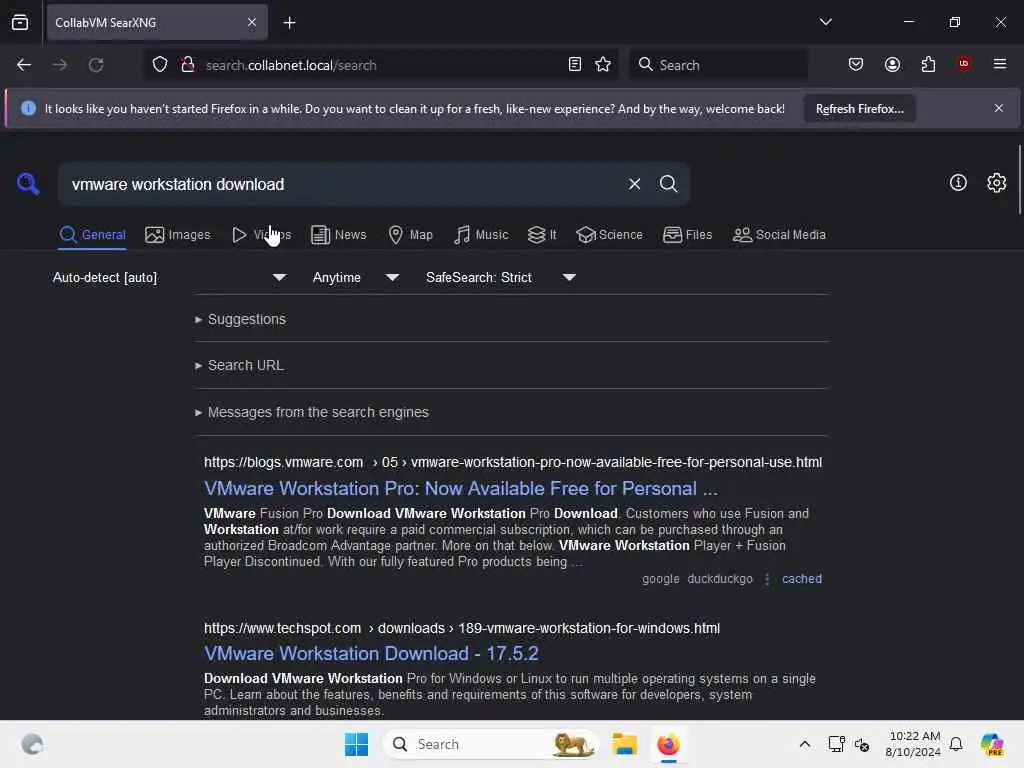Switch to It tab

click(x=542, y=235)
